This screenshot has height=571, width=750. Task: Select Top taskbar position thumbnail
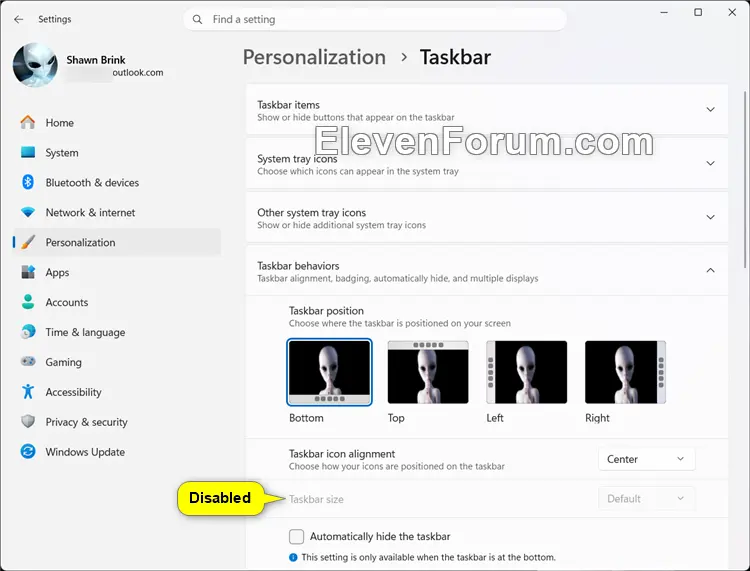(x=428, y=372)
